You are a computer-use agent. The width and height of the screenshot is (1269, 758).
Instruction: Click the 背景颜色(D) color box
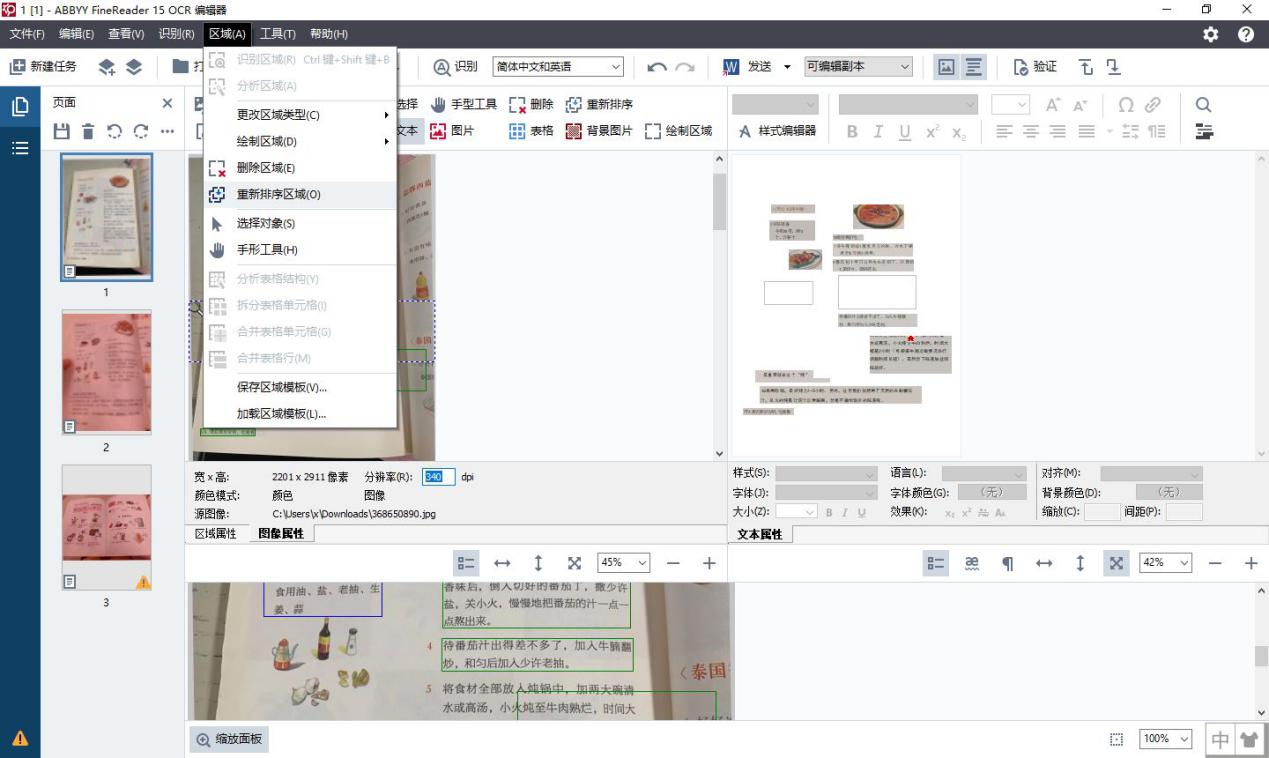coord(1169,492)
